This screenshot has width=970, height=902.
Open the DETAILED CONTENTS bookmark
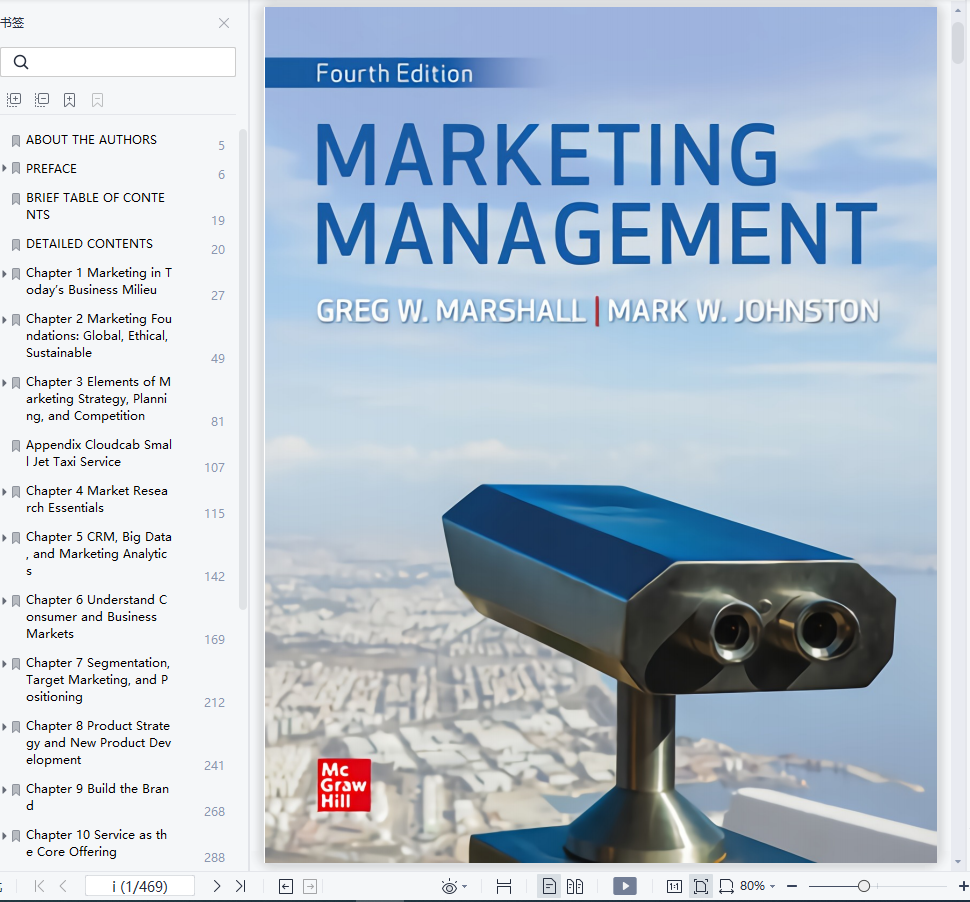(x=89, y=244)
